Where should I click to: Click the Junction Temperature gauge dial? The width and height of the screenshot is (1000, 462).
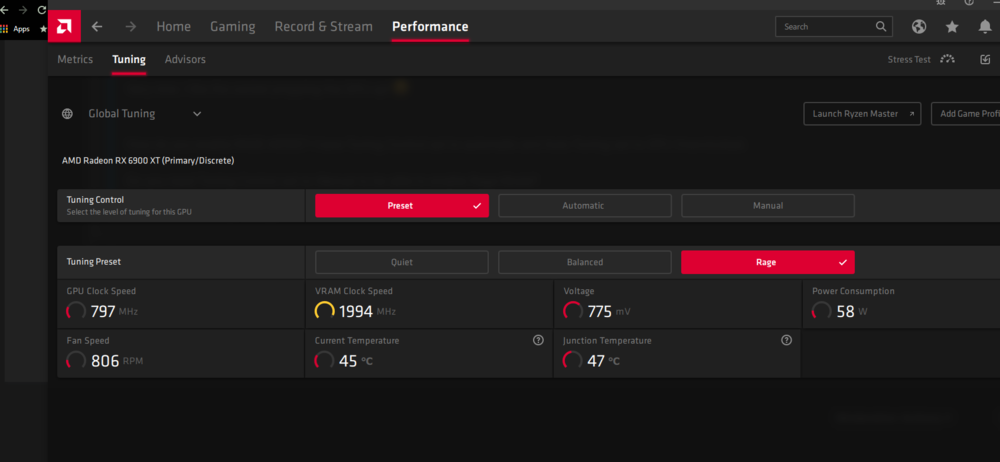point(573,361)
